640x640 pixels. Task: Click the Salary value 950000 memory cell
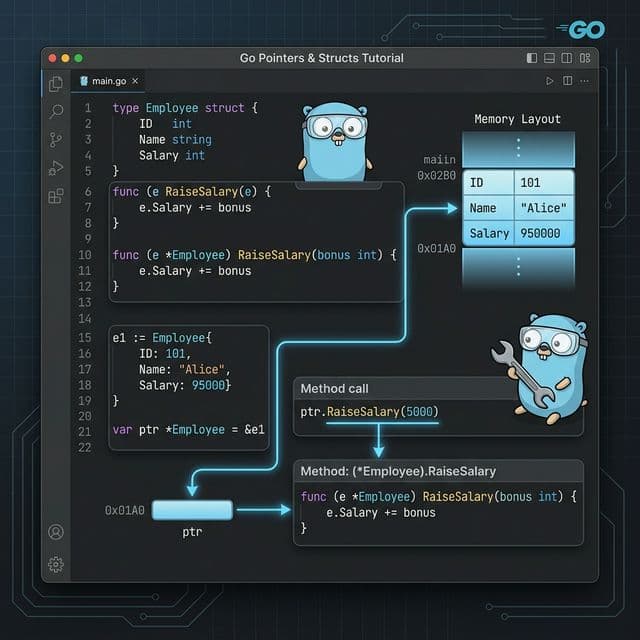click(x=544, y=233)
